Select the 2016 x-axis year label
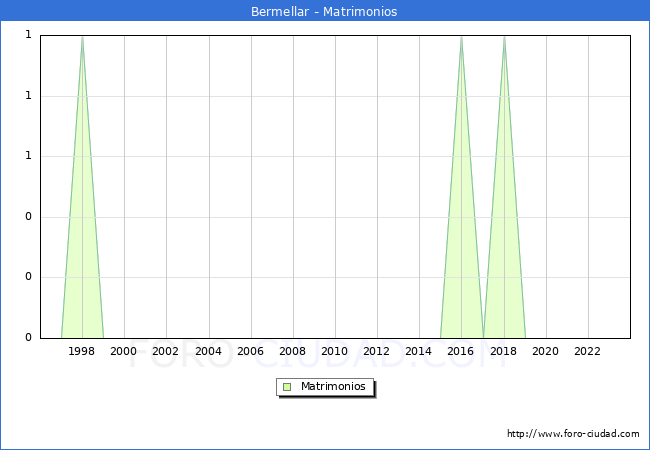 click(461, 351)
